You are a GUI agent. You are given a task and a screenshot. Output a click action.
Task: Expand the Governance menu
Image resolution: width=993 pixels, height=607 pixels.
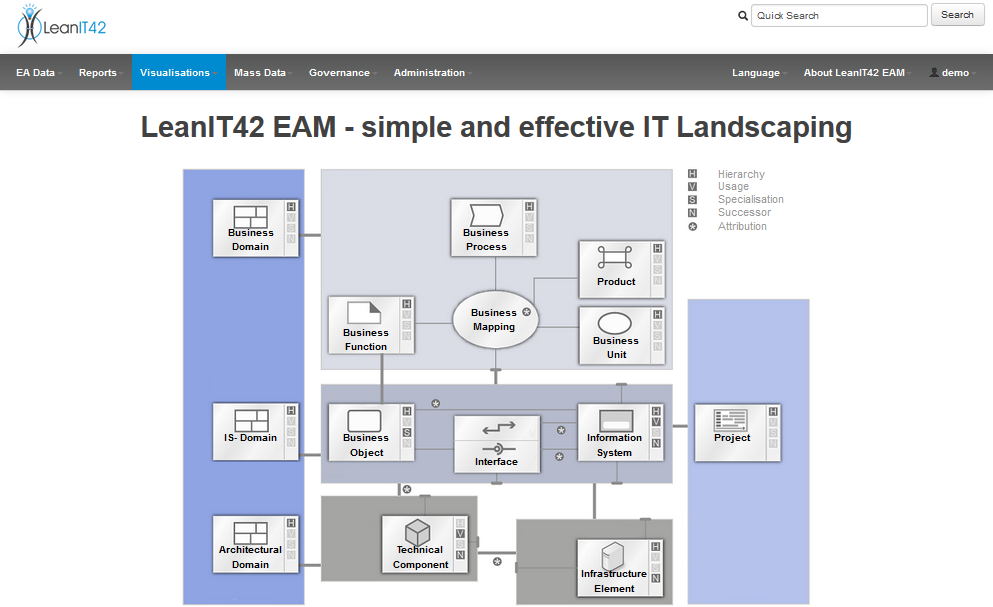pyautogui.click(x=340, y=72)
